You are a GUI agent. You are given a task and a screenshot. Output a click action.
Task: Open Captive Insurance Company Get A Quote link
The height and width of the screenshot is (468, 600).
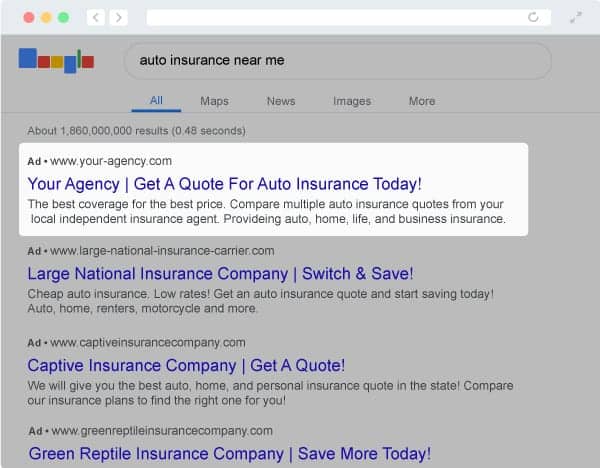click(186, 365)
